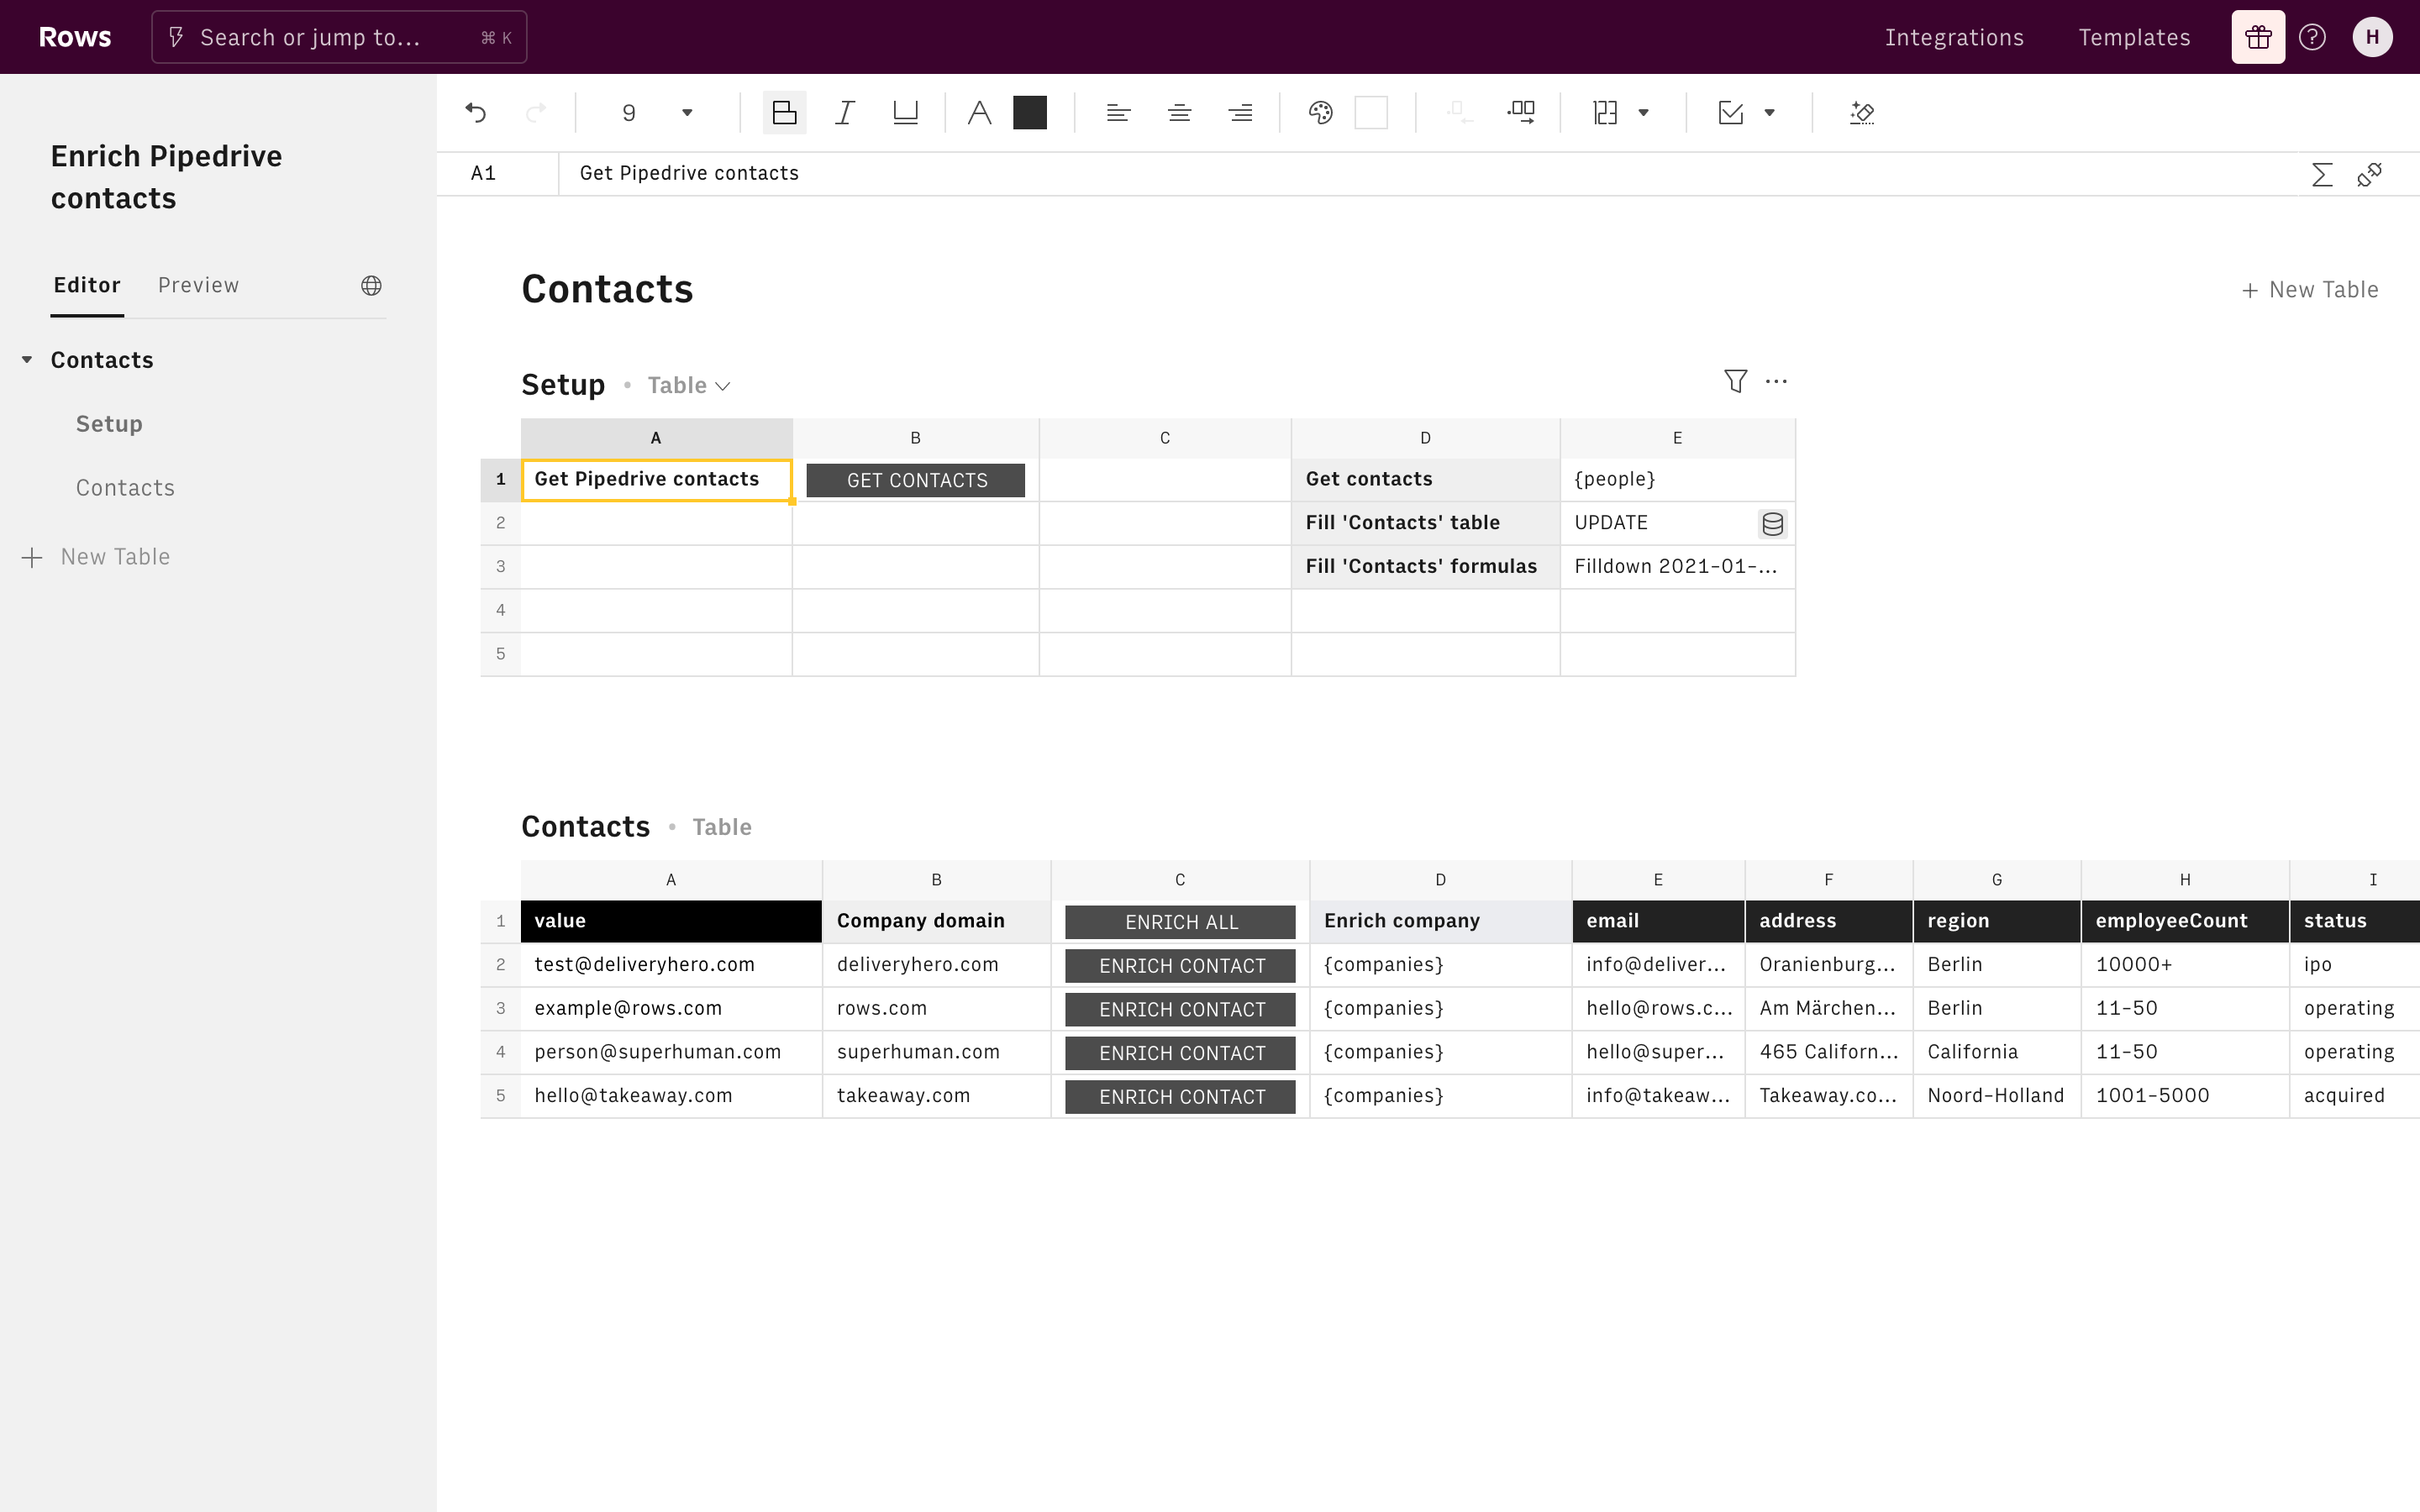Click the checkbox input element icon
The width and height of the screenshot is (2420, 1512).
(x=1731, y=113)
